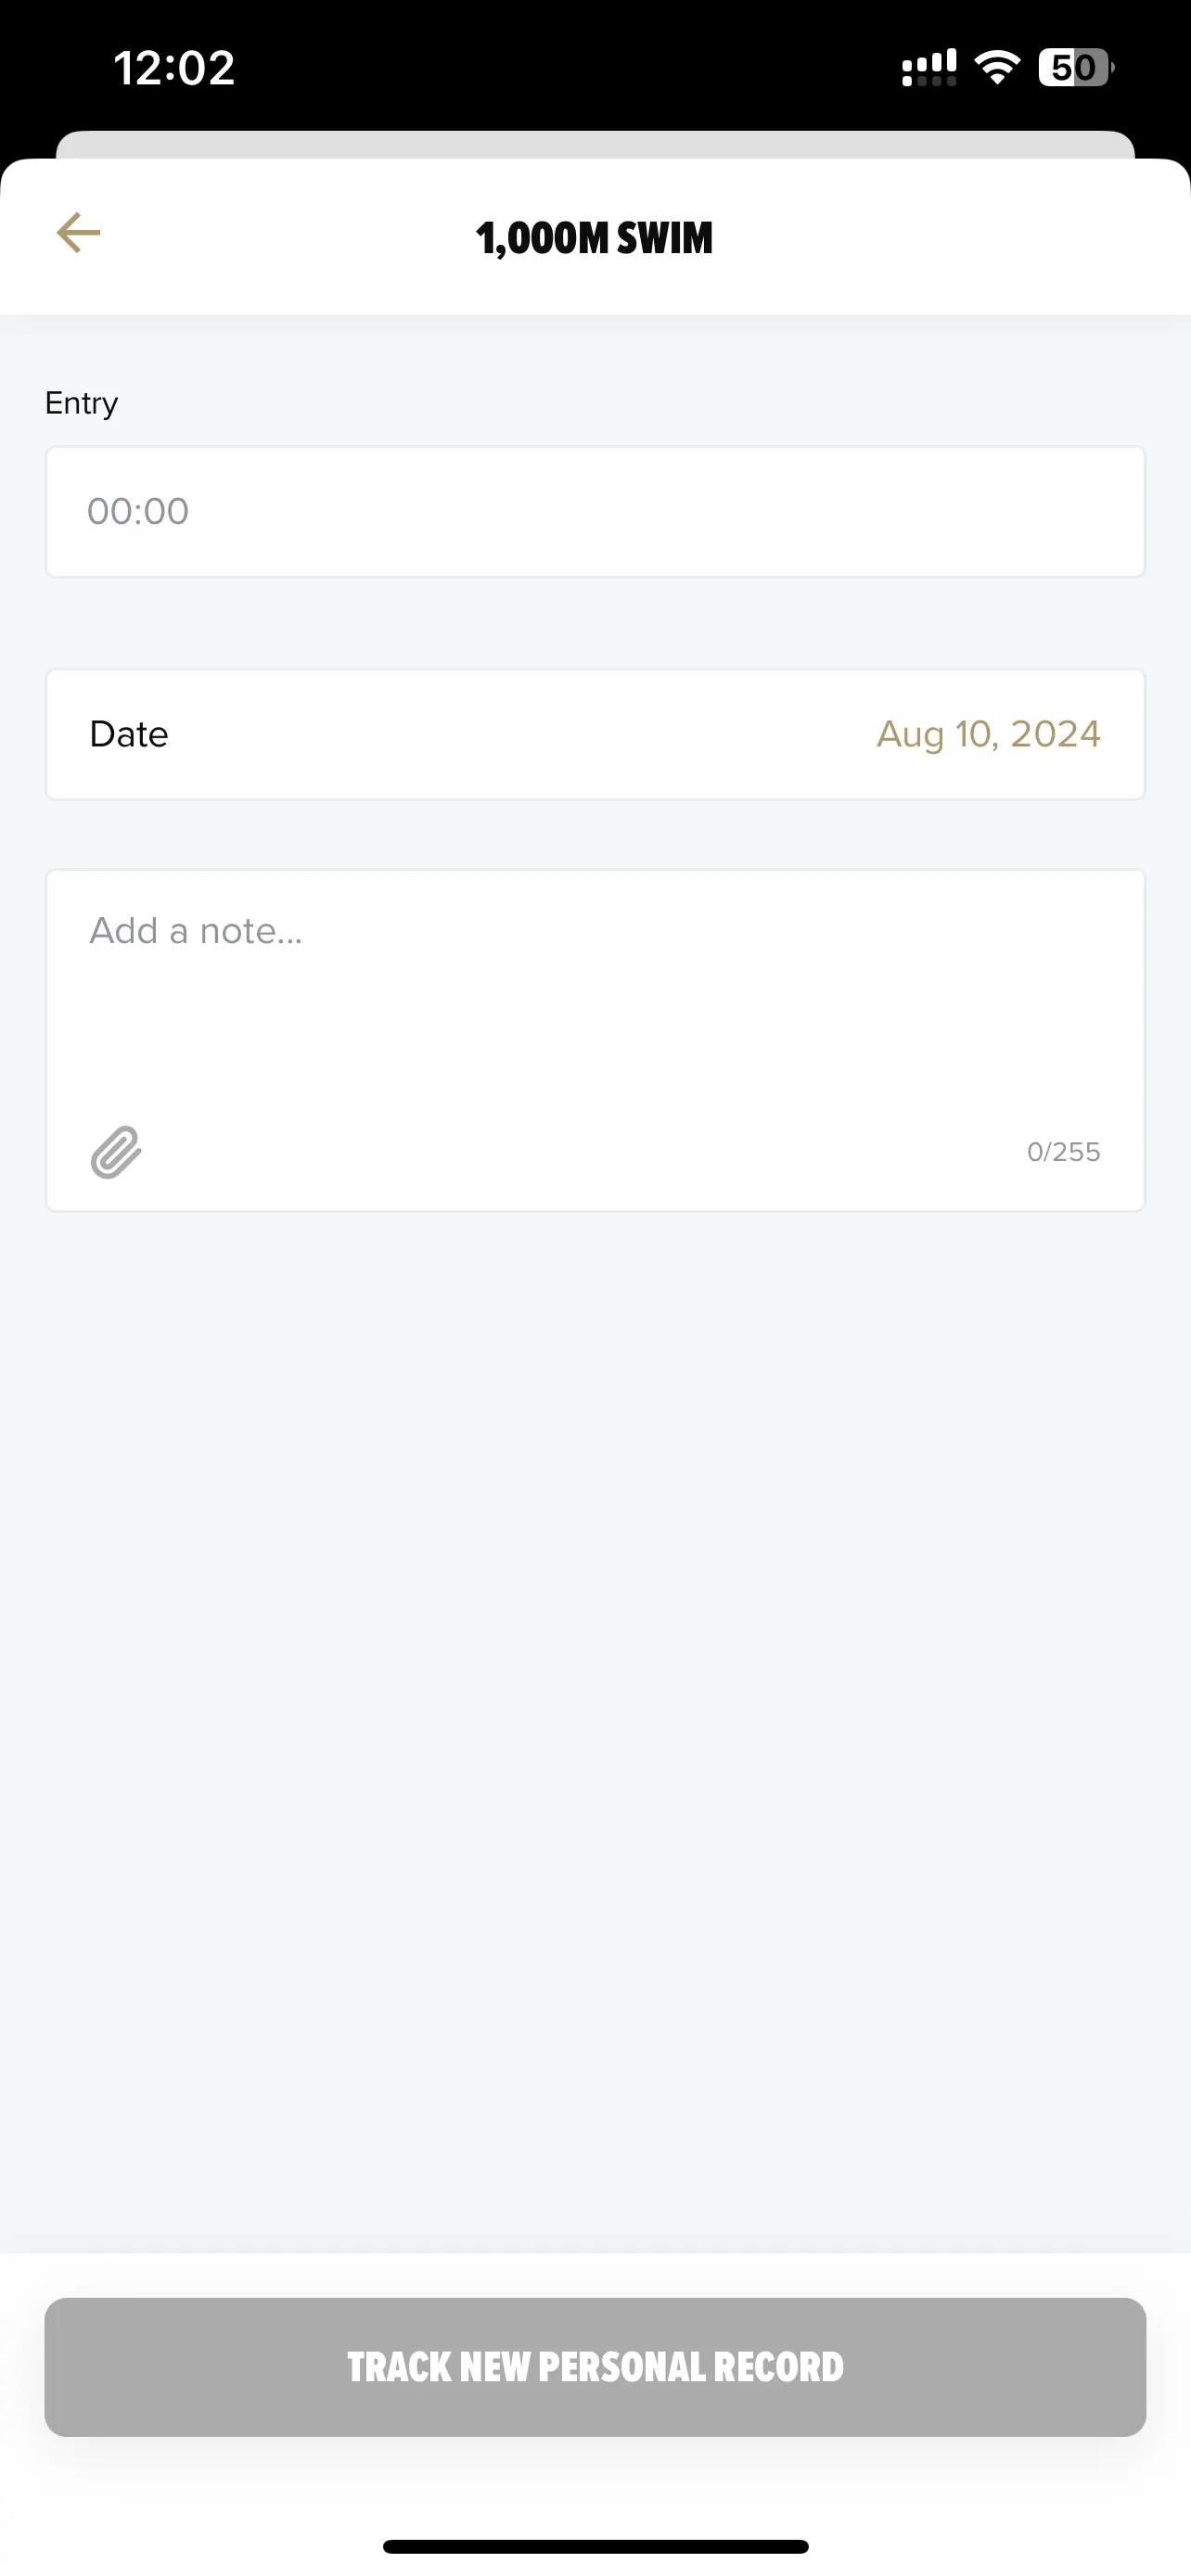Tap the Wi-Fi status icon
Image resolution: width=1191 pixels, height=2576 pixels.
[x=997, y=67]
